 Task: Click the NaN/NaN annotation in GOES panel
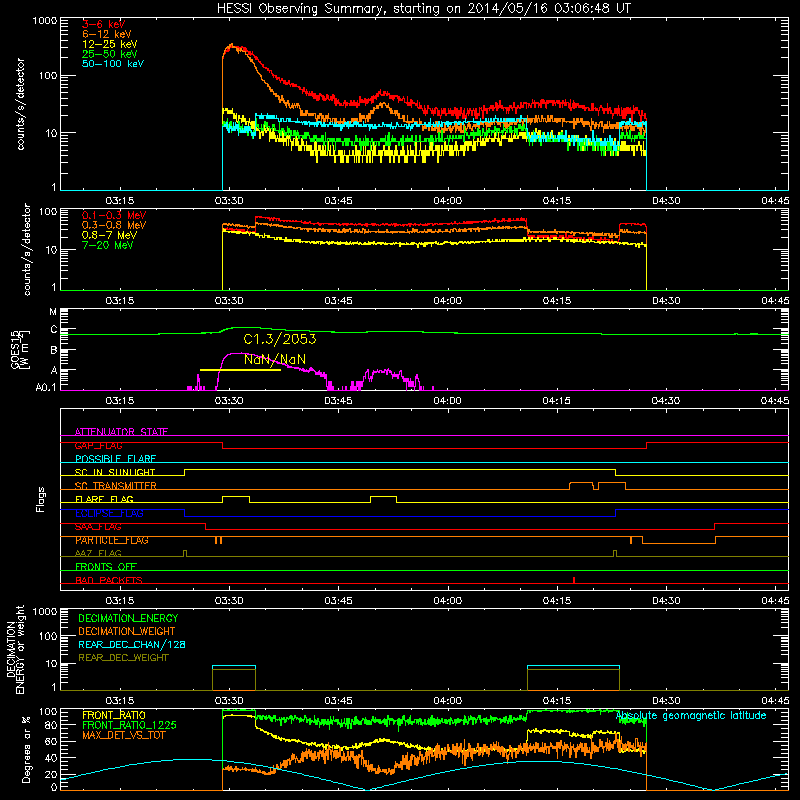[x=274, y=360]
